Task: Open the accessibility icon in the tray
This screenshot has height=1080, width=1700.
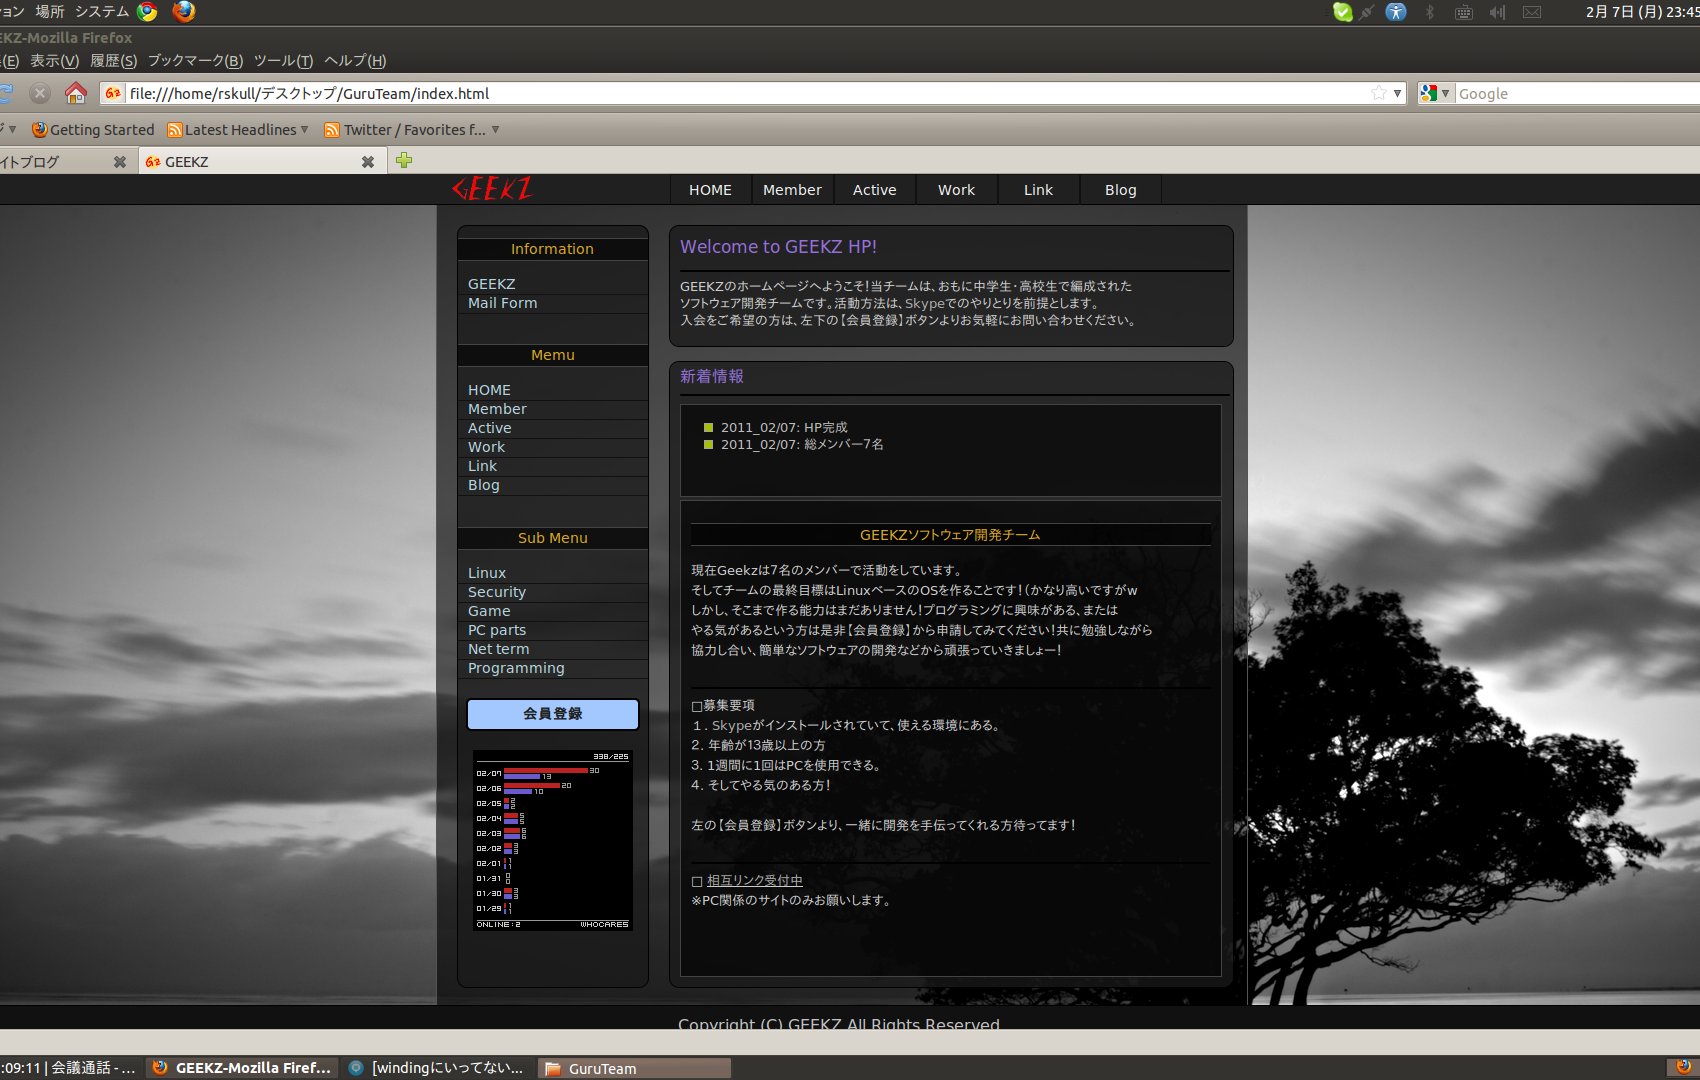Action: pos(1396,12)
